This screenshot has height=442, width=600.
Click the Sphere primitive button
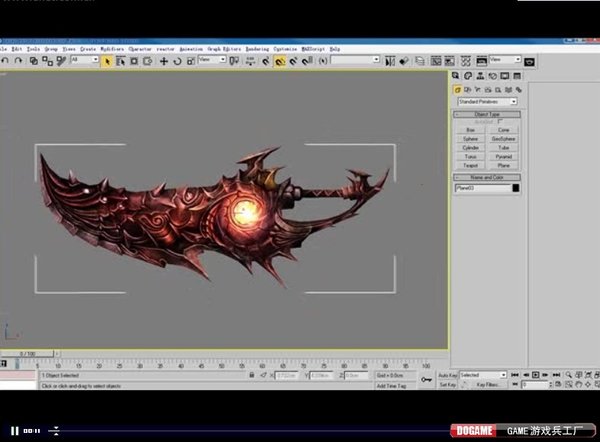[470, 138]
